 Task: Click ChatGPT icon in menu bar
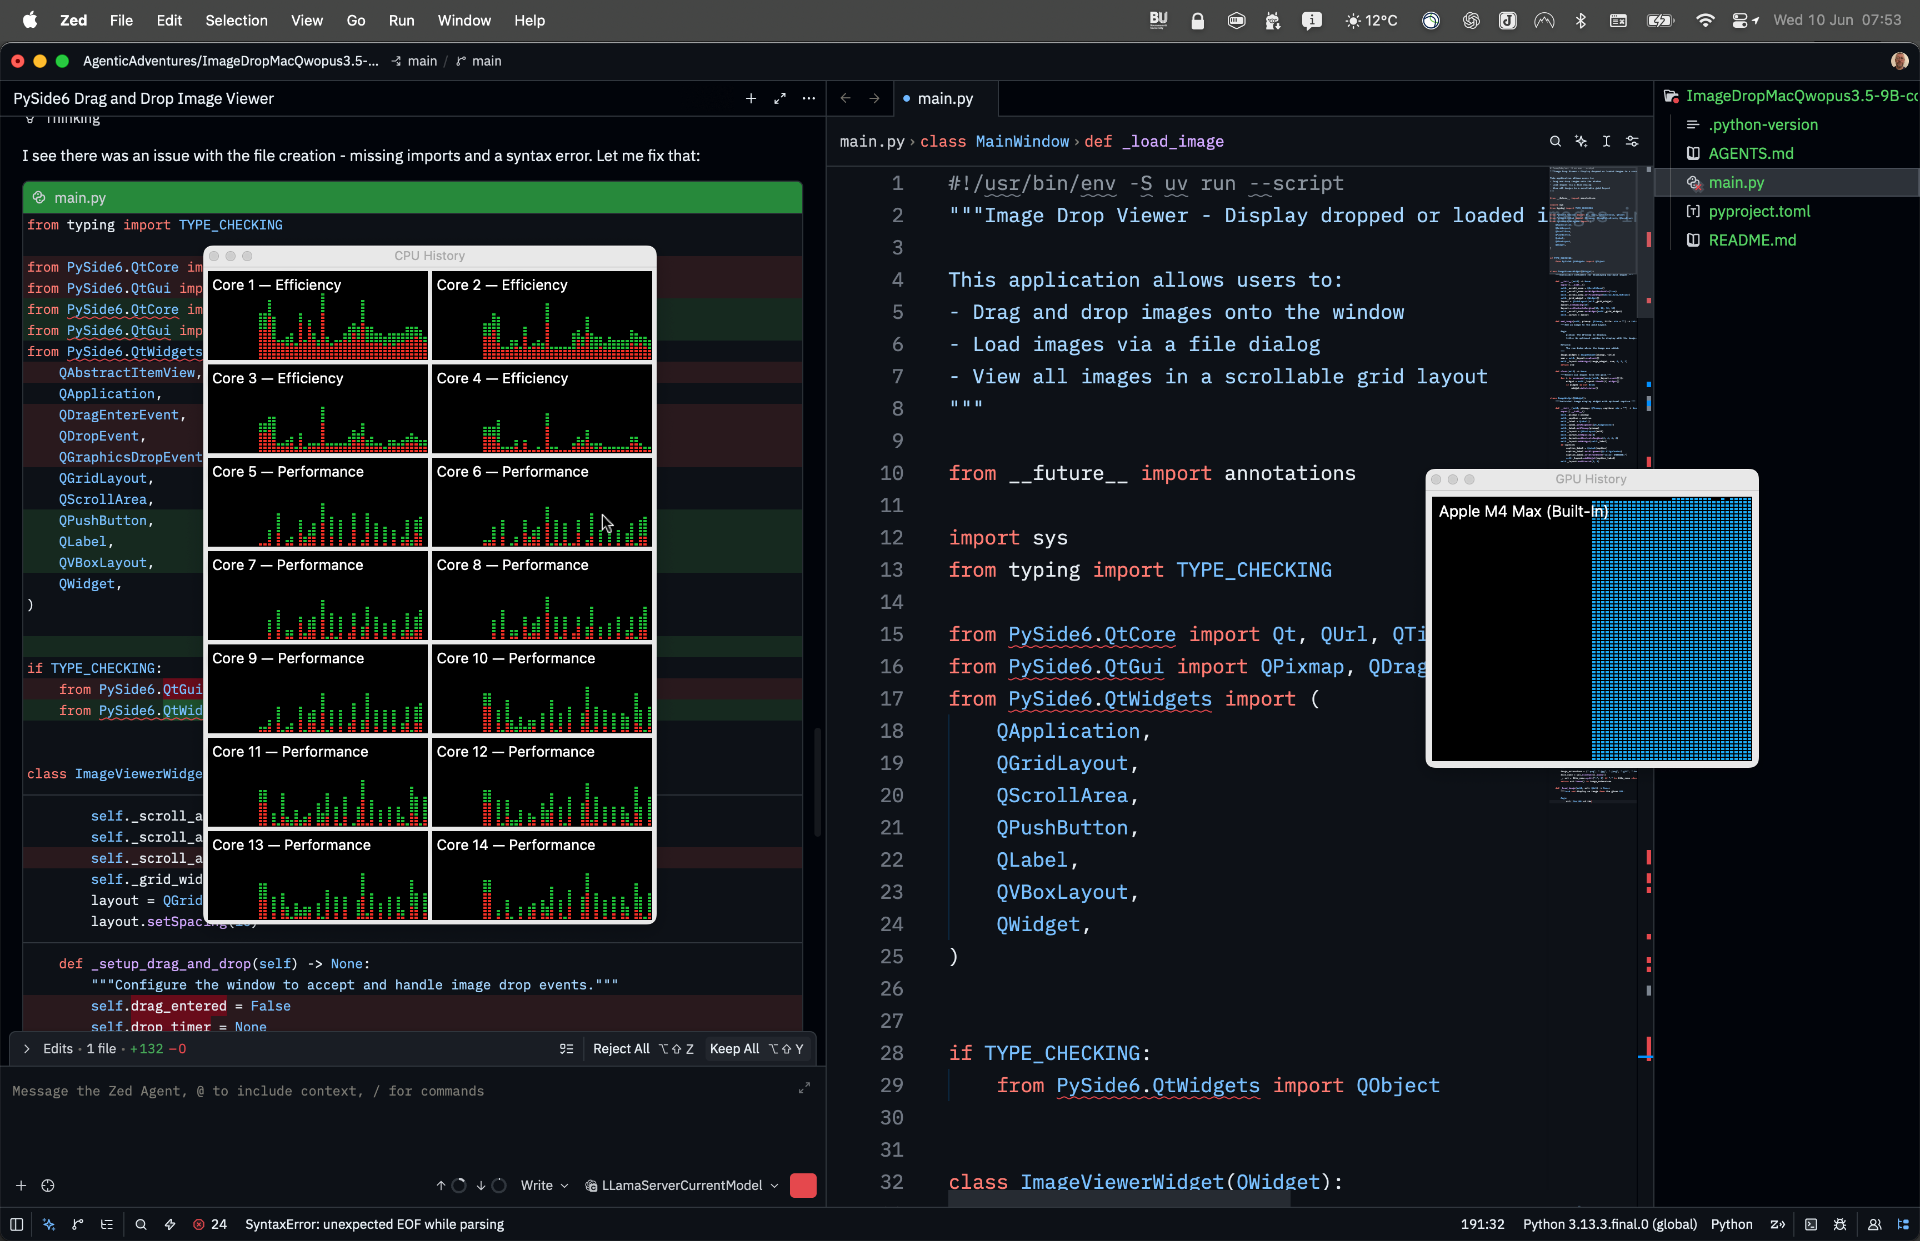click(x=1471, y=20)
